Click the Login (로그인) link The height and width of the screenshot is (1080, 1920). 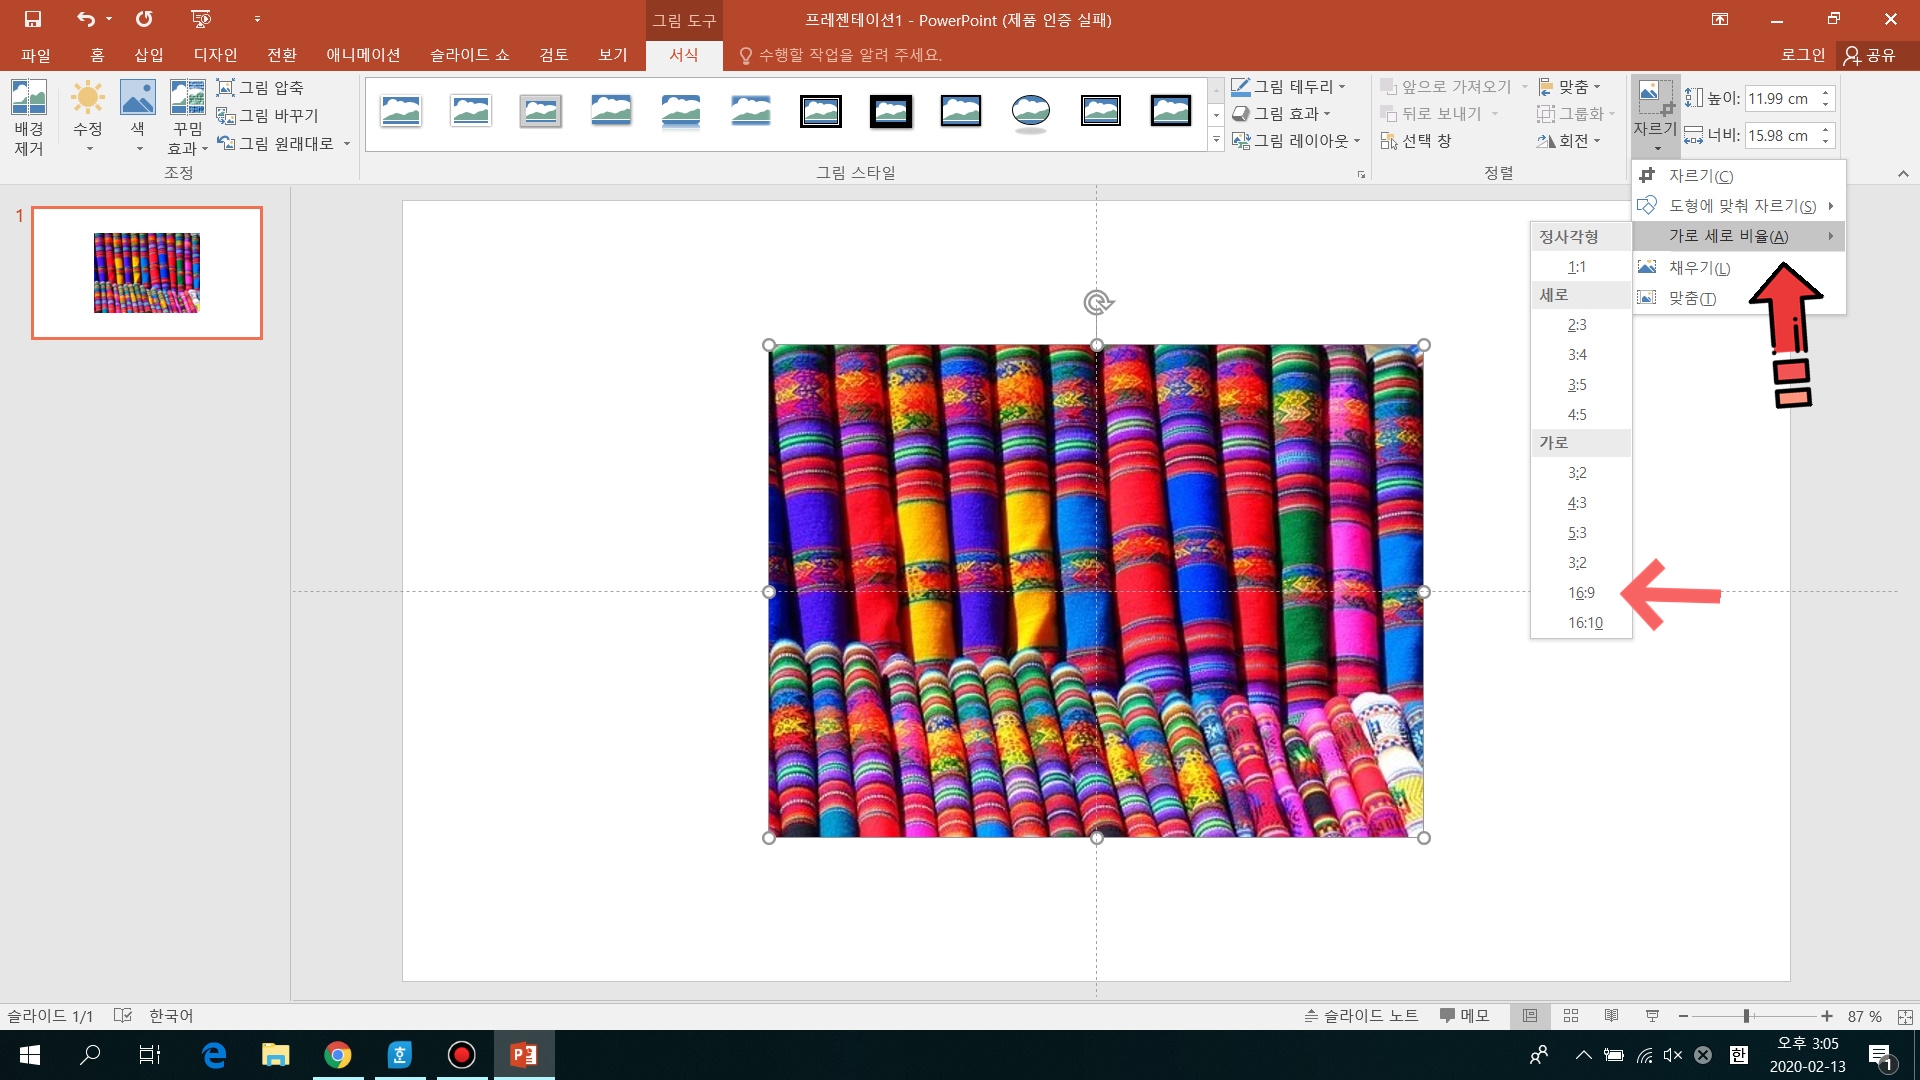(x=1803, y=55)
